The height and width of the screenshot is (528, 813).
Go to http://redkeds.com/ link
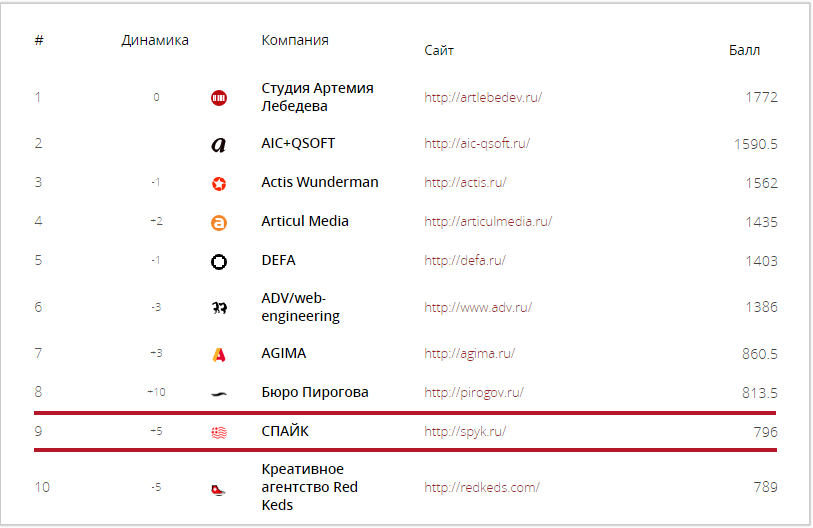(482, 488)
